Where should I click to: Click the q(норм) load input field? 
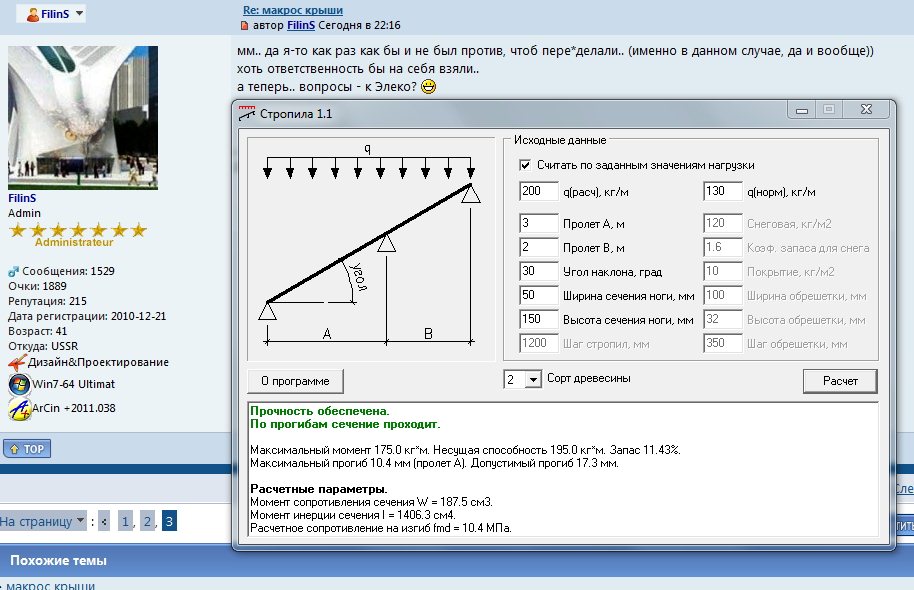pyautogui.click(x=723, y=191)
